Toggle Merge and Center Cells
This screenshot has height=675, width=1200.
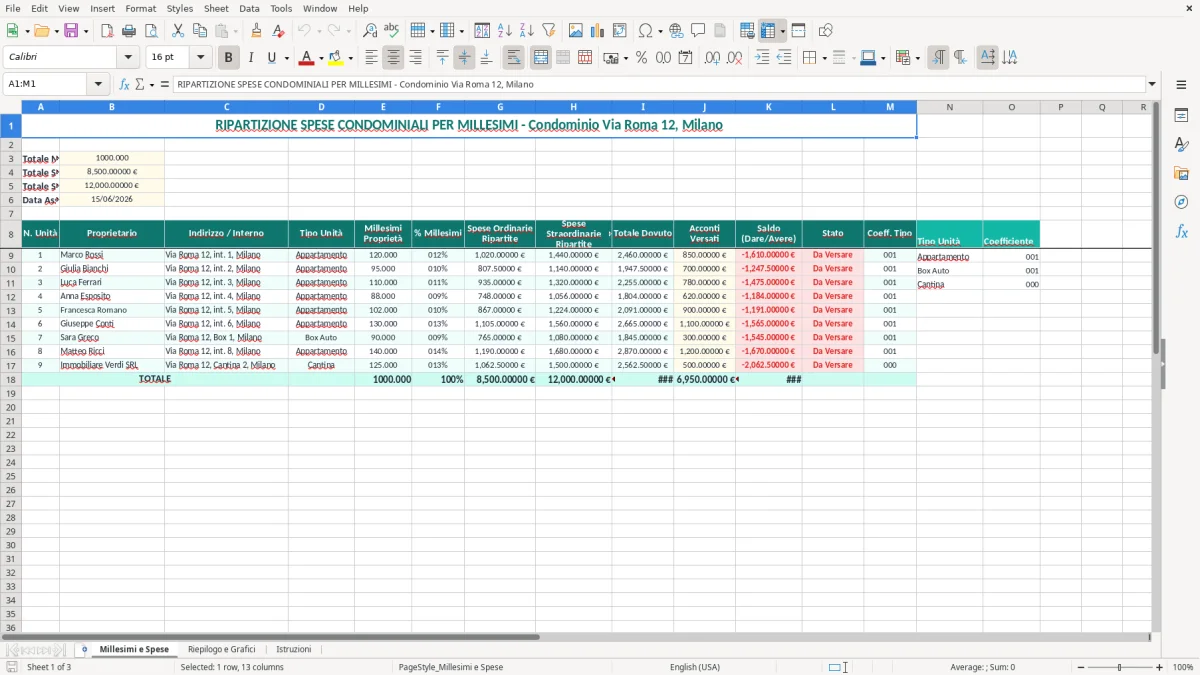pos(540,58)
